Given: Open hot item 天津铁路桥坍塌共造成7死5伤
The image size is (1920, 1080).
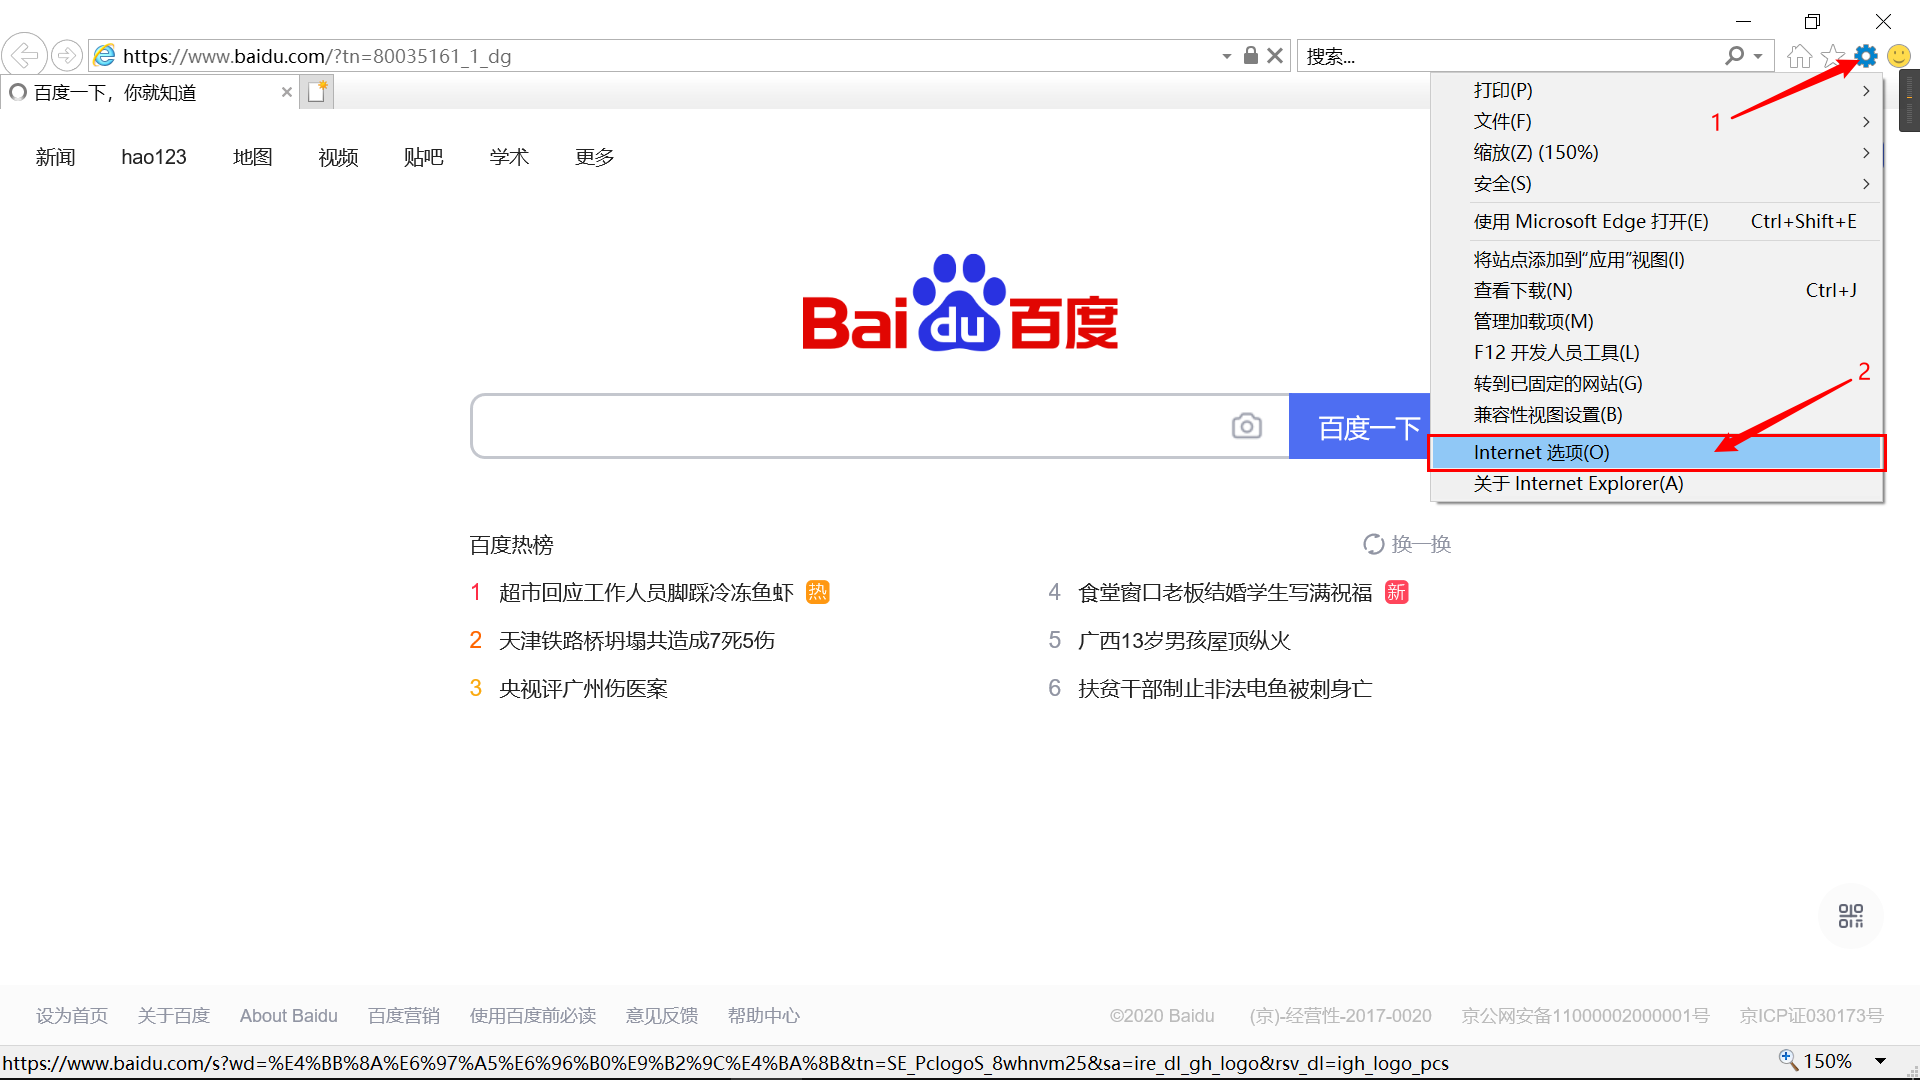Looking at the screenshot, I should point(636,640).
